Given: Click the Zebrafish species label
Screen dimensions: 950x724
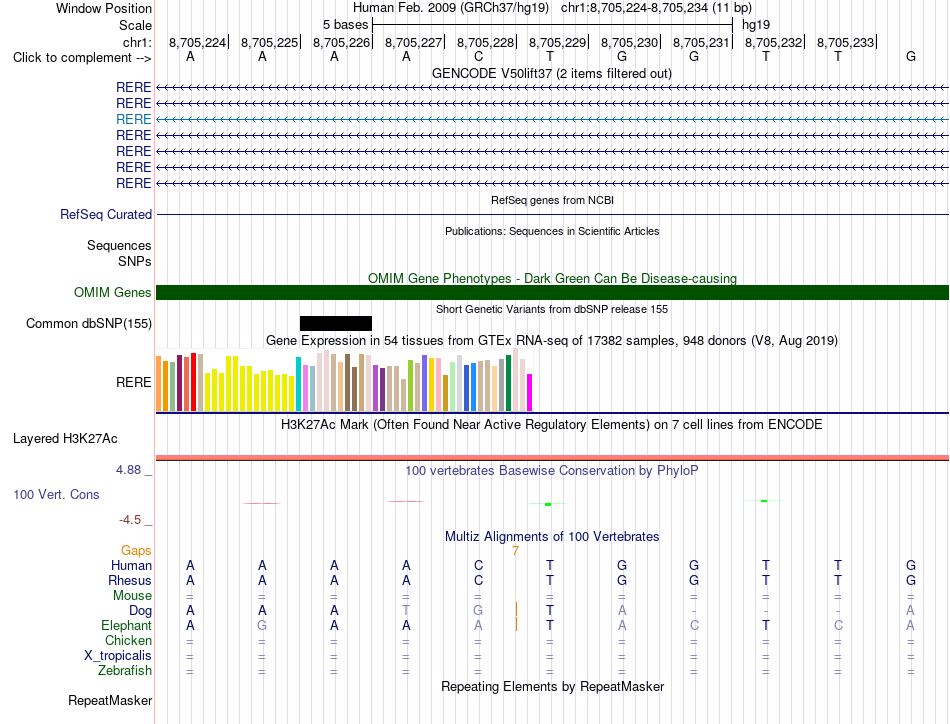Looking at the screenshot, I should (125, 671).
